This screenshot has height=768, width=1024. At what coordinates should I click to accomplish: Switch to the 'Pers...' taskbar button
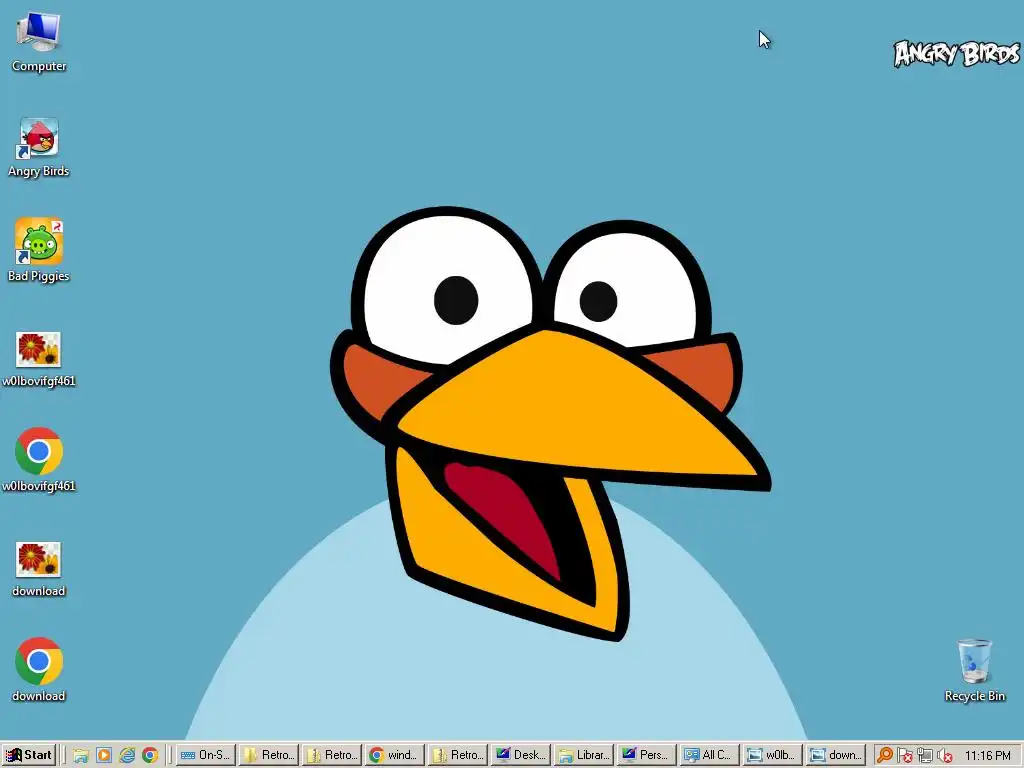(x=647, y=755)
